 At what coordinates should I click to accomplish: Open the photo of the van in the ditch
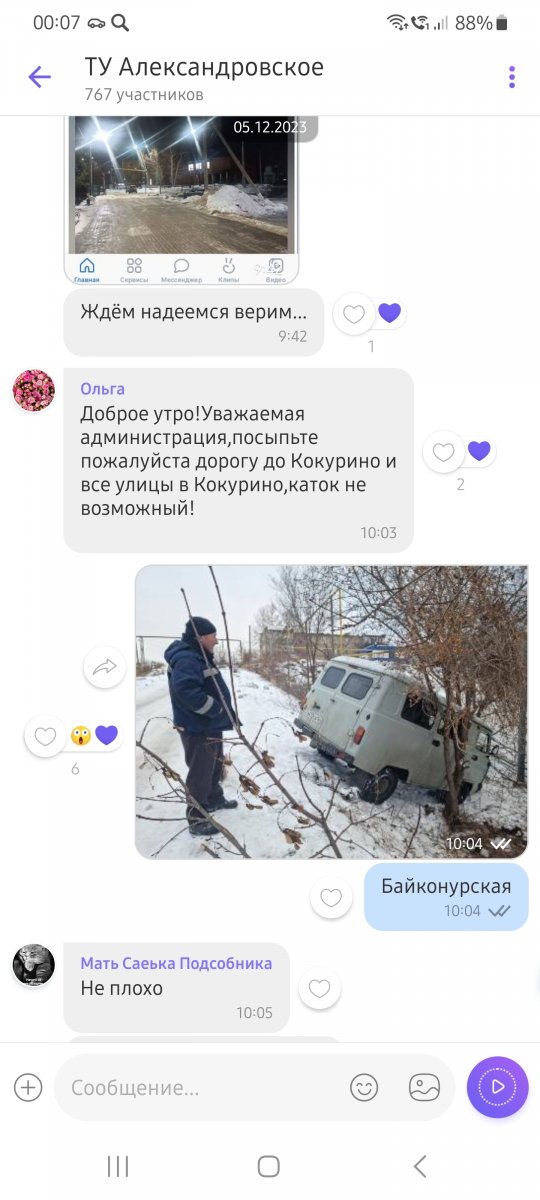331,712
